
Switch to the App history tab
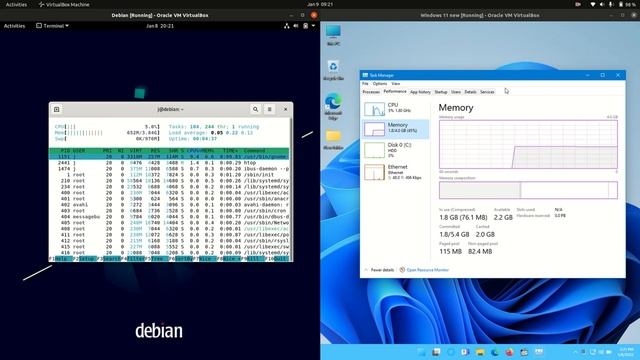click(x=420, y=92)
